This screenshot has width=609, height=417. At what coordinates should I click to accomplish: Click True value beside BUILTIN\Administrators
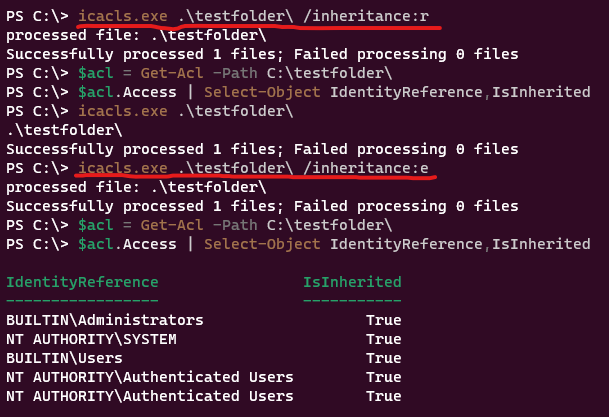click(x=383, y=320)
